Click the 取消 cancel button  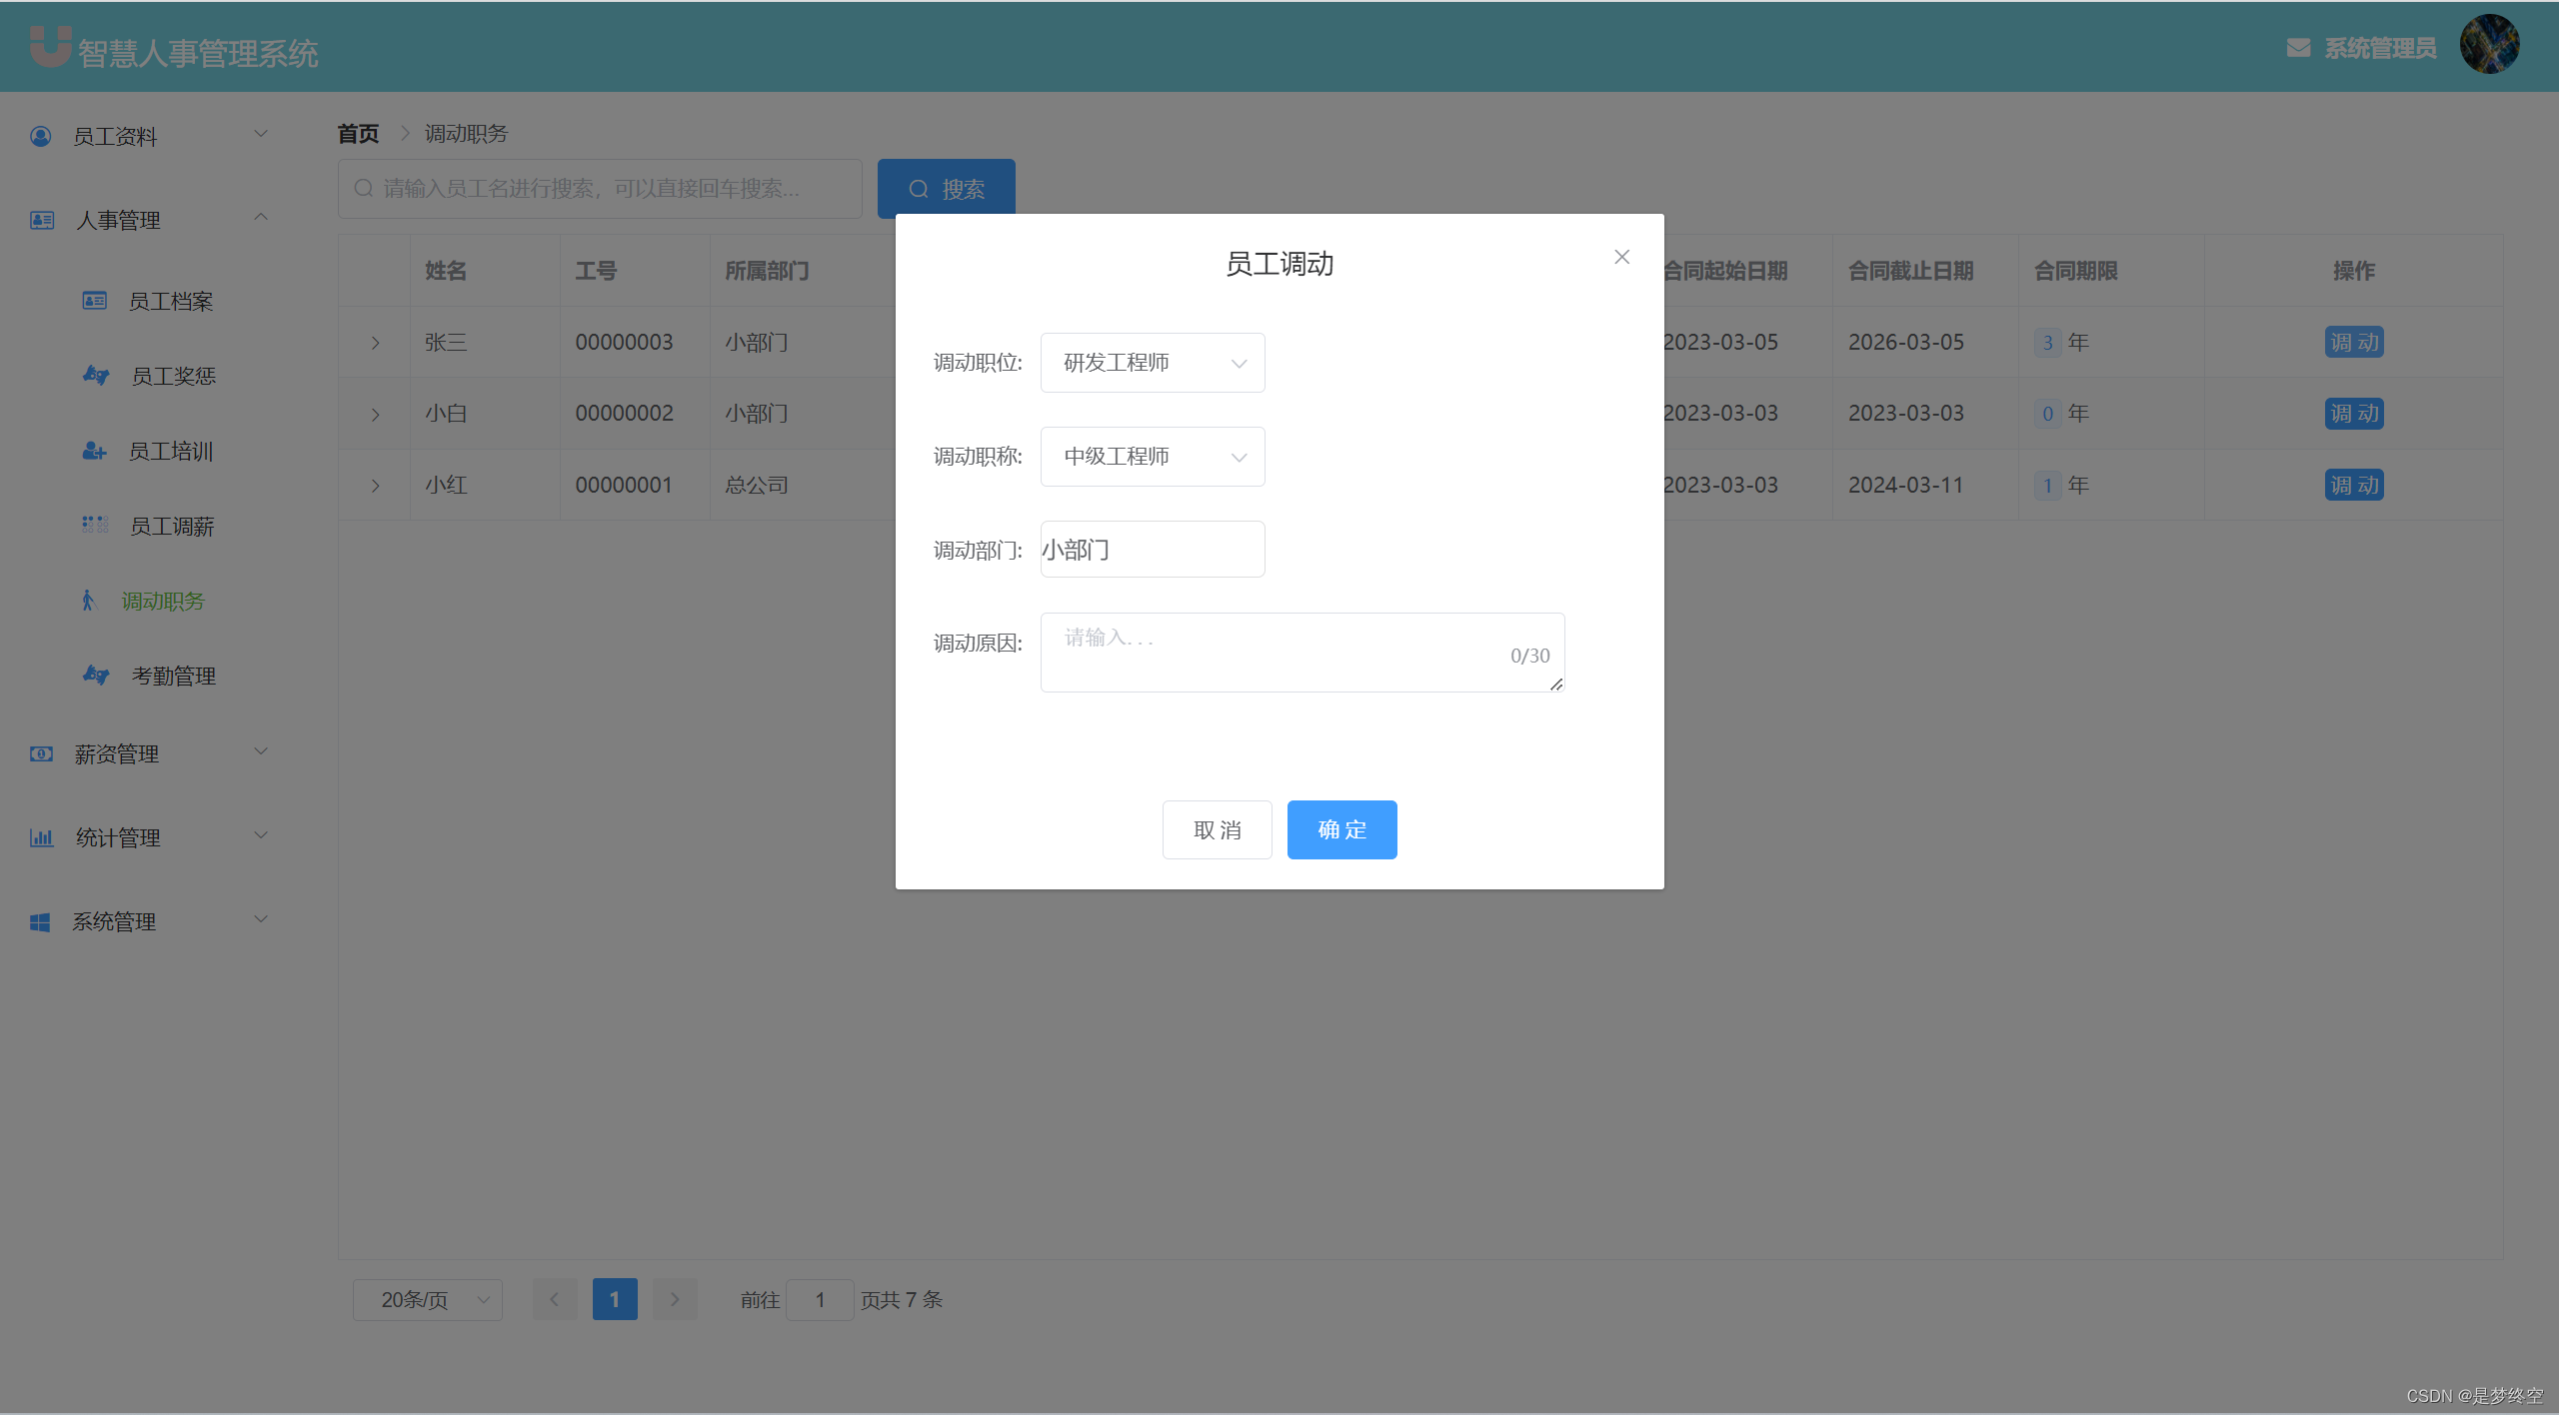[1216, 829]
